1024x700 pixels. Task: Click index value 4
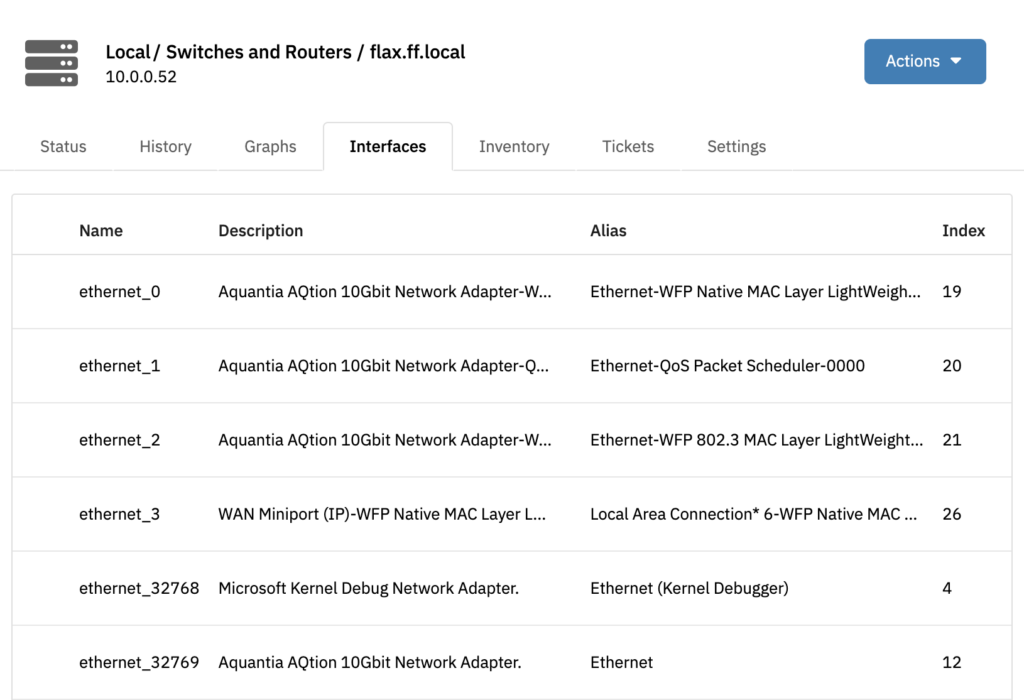[947, 588]
